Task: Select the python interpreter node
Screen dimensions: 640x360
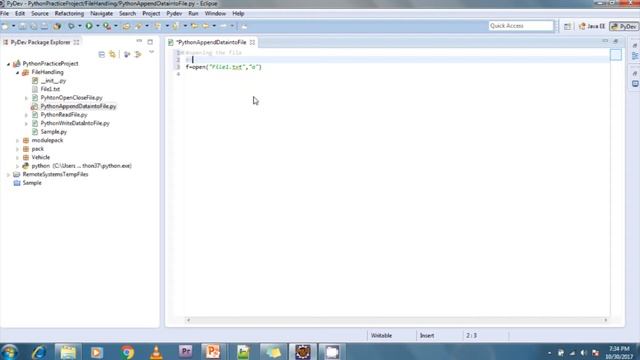Action: [x=82, y=166]
